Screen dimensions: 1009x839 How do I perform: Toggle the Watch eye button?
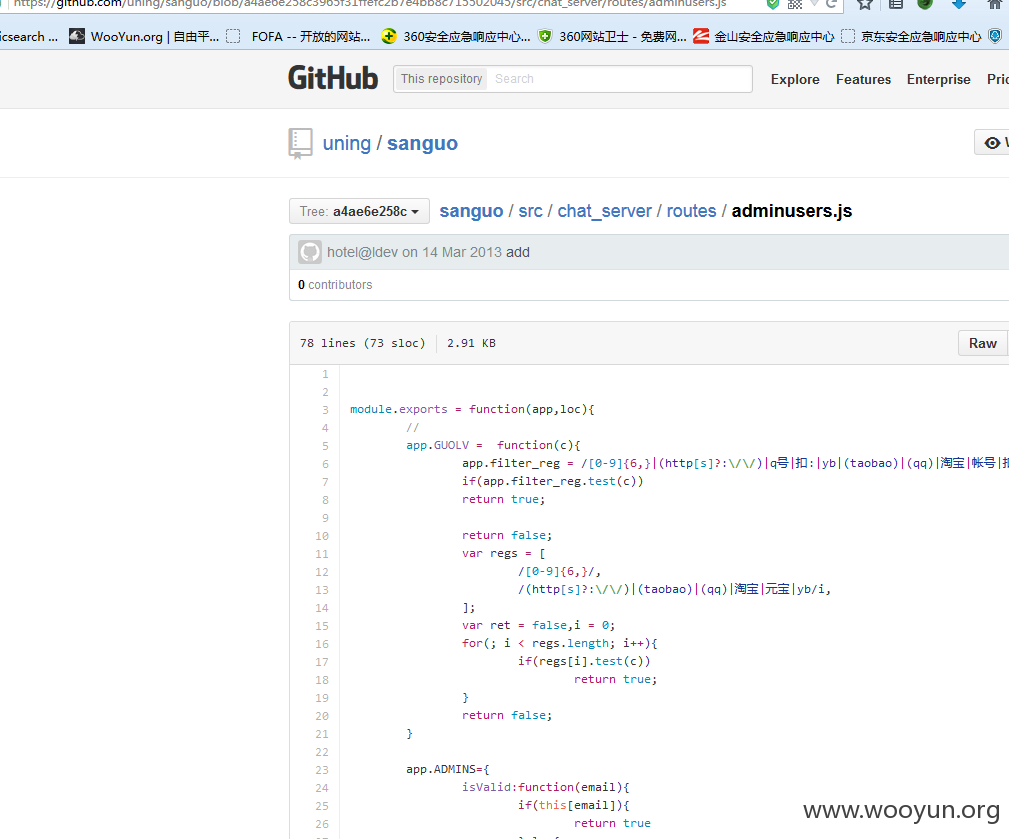[x=992, y=142]
